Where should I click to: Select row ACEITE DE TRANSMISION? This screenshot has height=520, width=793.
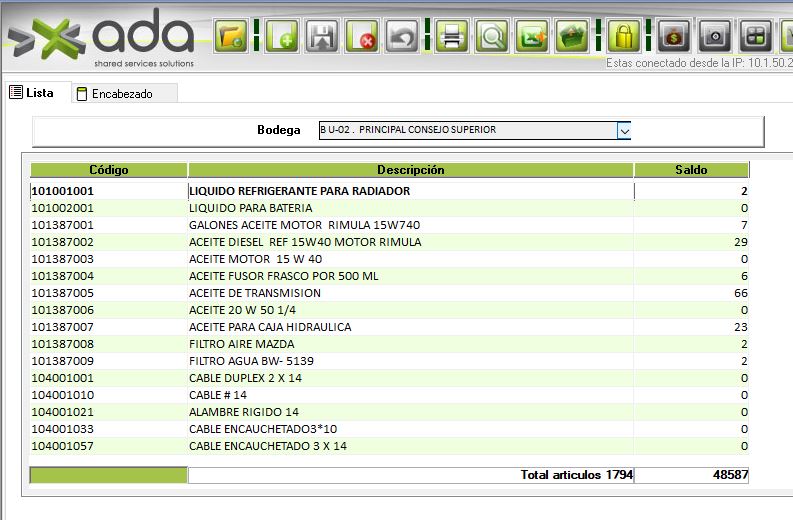[255, 293]
